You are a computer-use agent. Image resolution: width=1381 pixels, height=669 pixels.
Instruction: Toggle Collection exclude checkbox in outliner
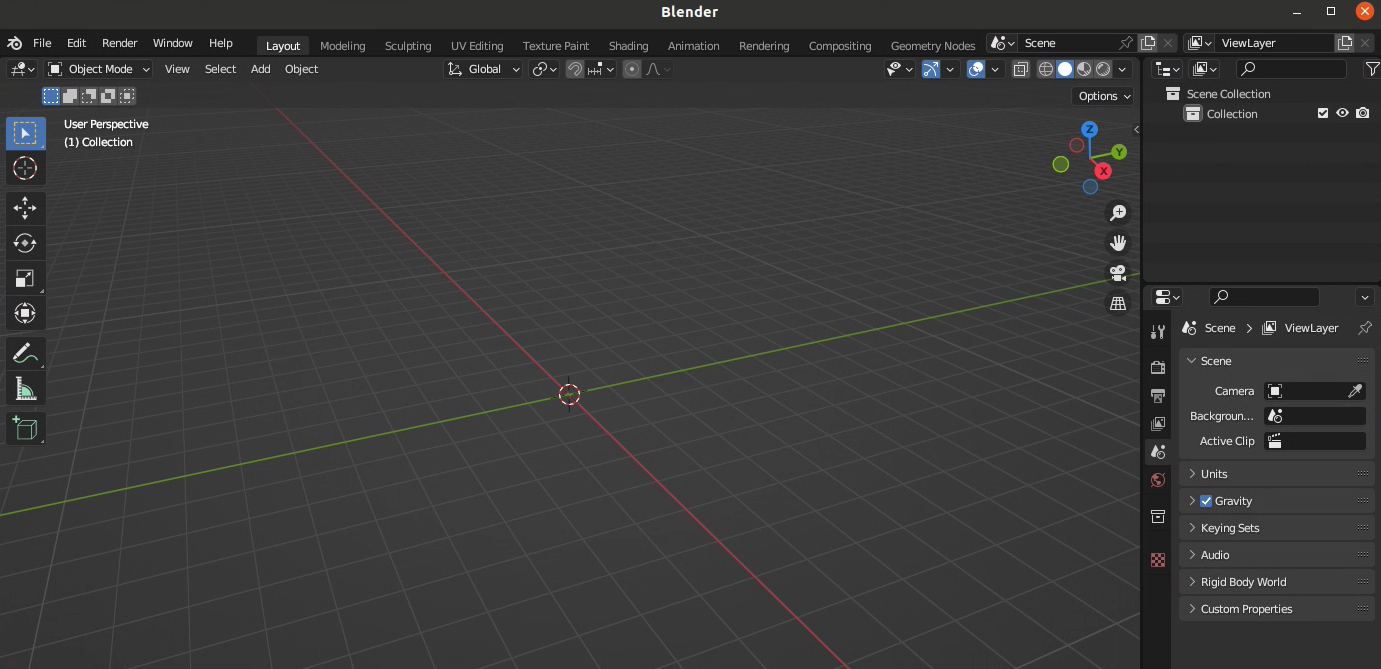1323,114
